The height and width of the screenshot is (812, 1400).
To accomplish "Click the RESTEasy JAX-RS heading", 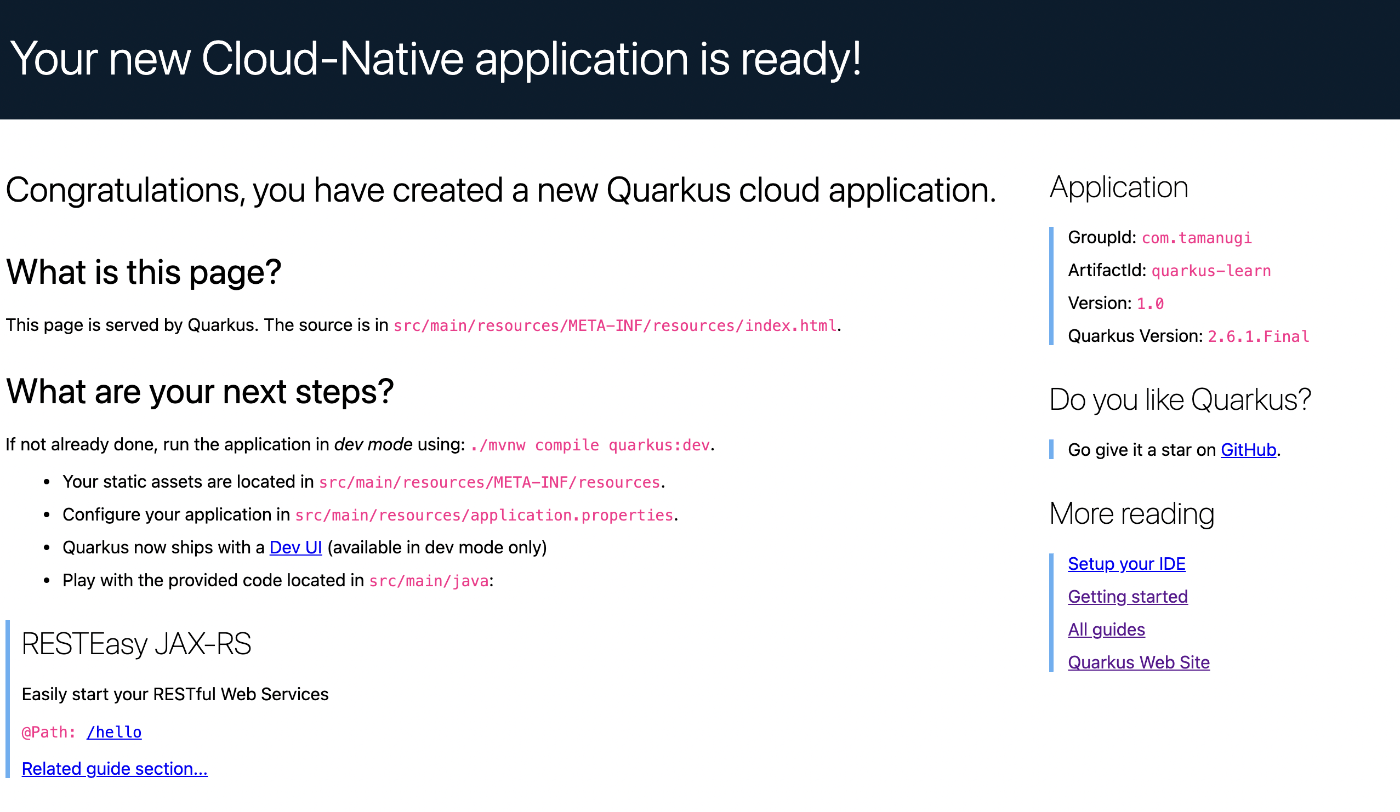I will coord(136,644).
